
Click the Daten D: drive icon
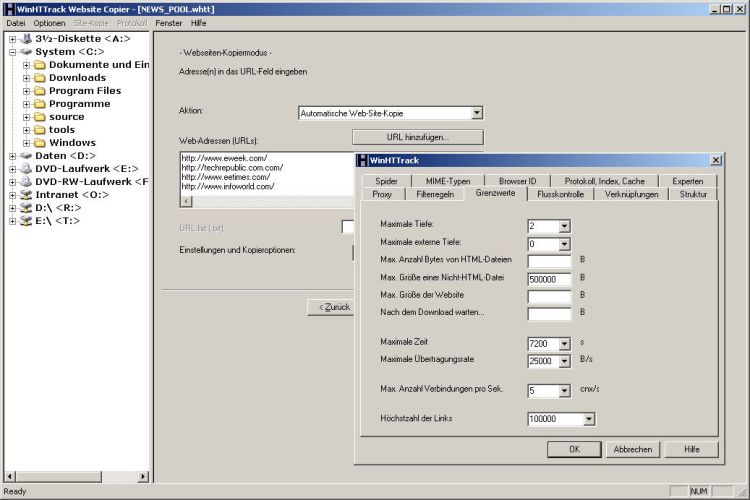26,156
